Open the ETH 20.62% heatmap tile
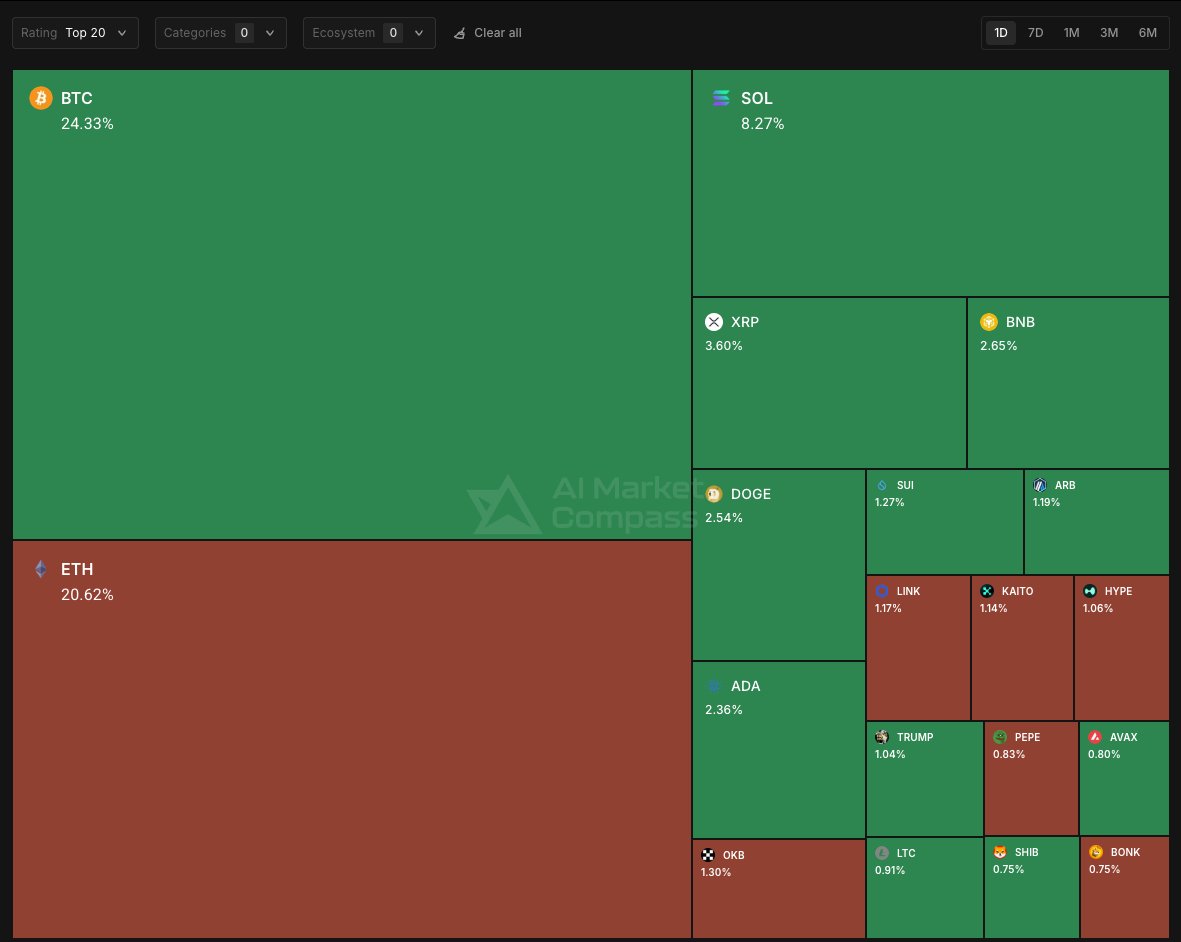Viewport: 1181px width, 942px height. 352,739
